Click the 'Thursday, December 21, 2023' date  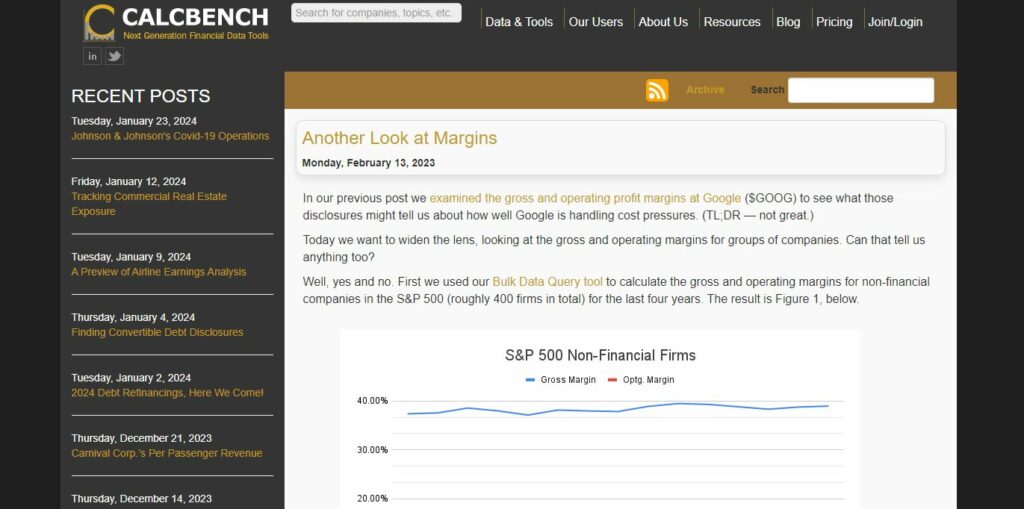141,438
